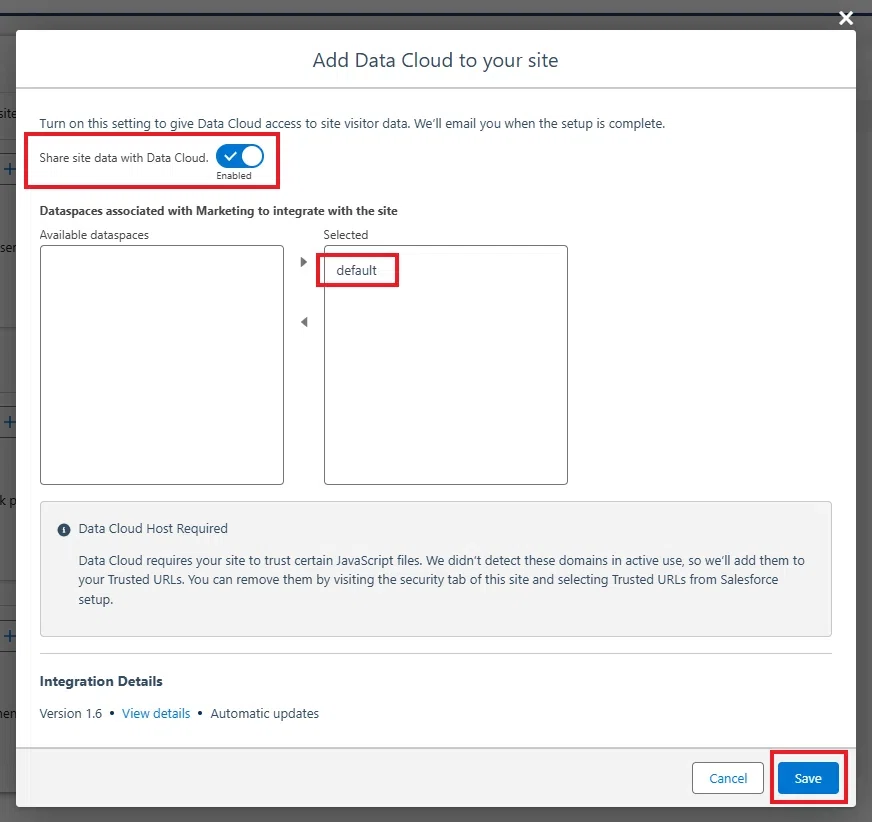Image resolution: width=872 pixels, height=822 pixels.
Task: Toggle Share site data with Data Cloud switch
Action: (x=240, y=156)
